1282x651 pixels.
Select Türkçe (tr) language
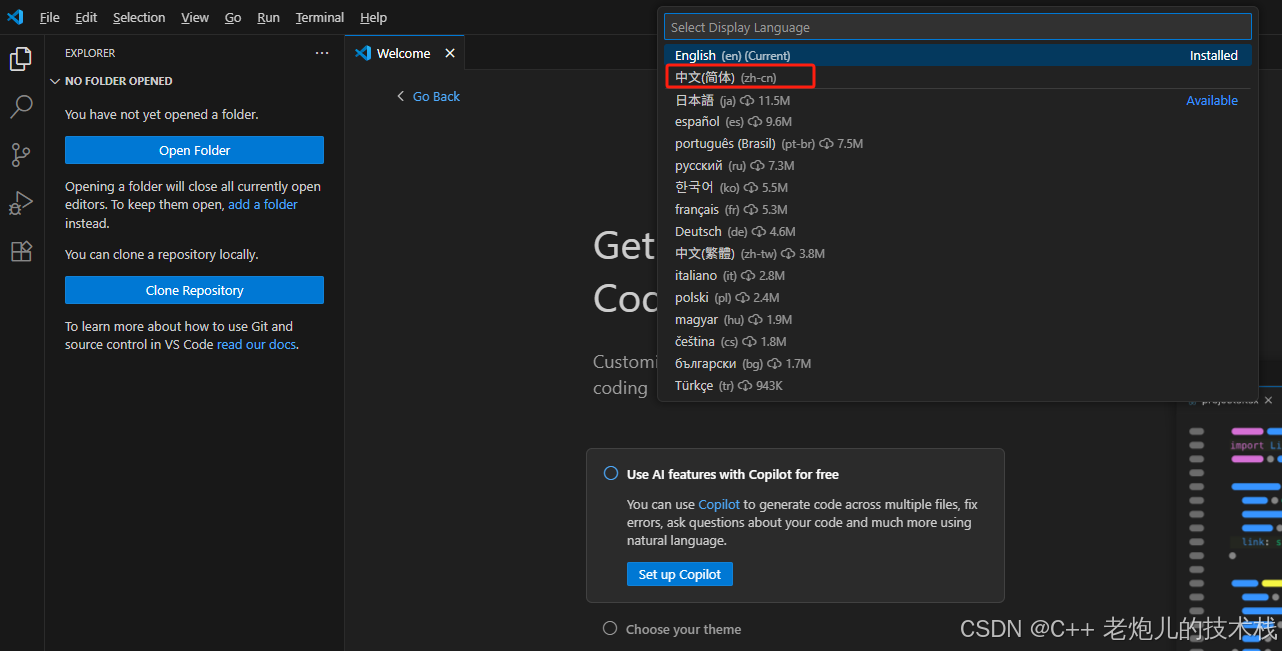(x=958, y=386)
